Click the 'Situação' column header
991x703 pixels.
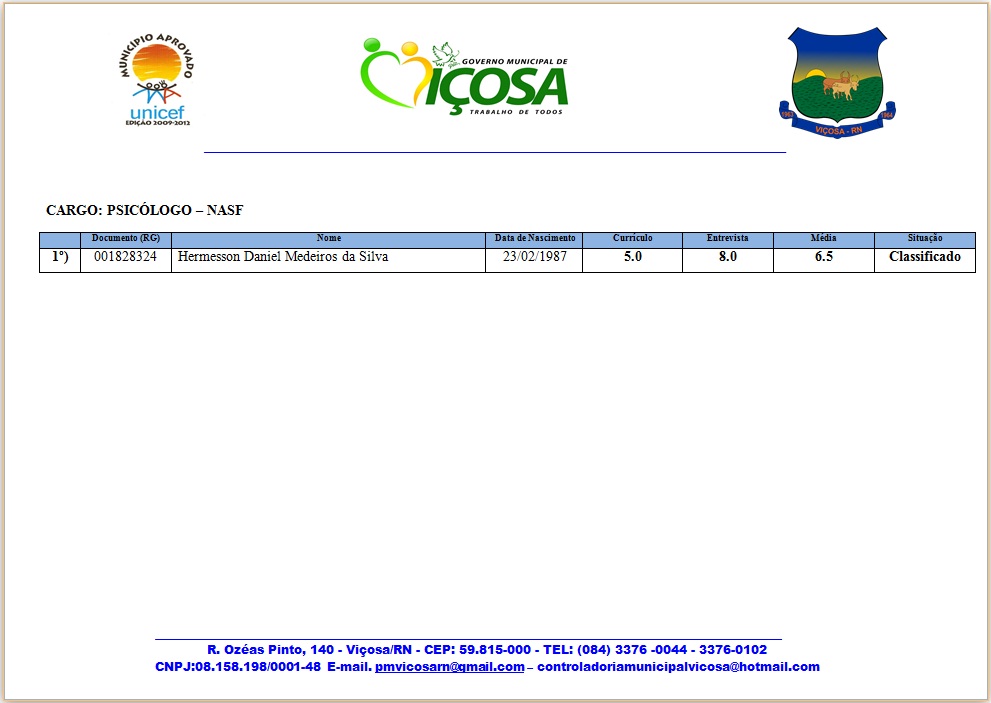click(x=925, y=238)
